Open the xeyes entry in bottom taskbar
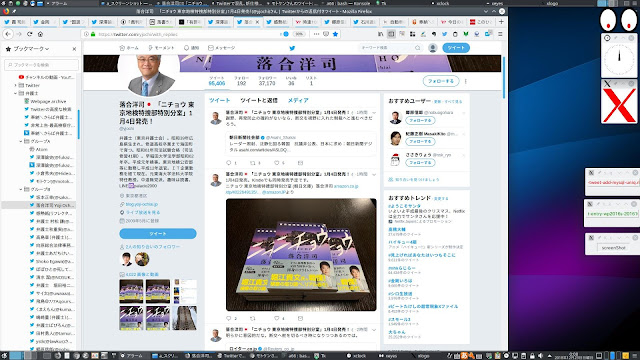Image resolution: width=640 pixels, height=360 pixels. click(388, 356)
